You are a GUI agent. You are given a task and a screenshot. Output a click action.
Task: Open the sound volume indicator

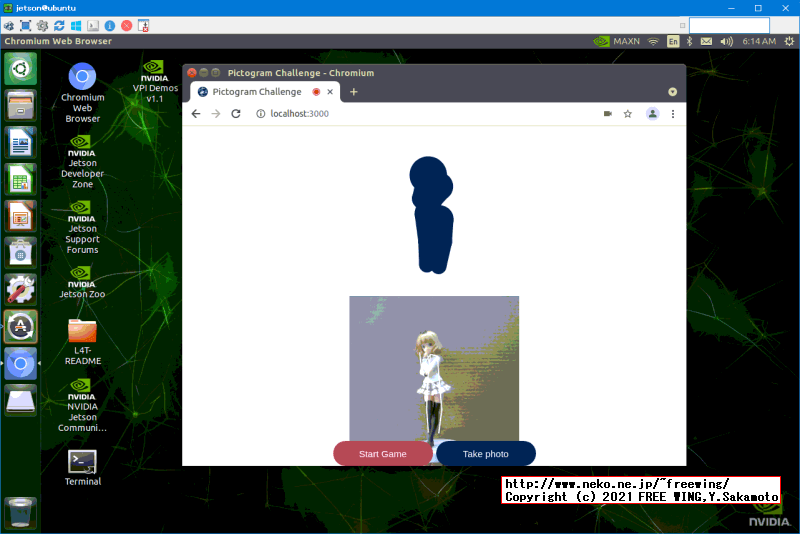[726, 41]
